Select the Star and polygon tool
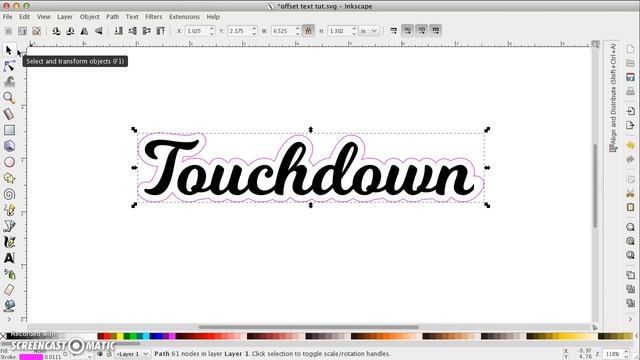Viewport: 640px width, 360px height. click(9, 178)
